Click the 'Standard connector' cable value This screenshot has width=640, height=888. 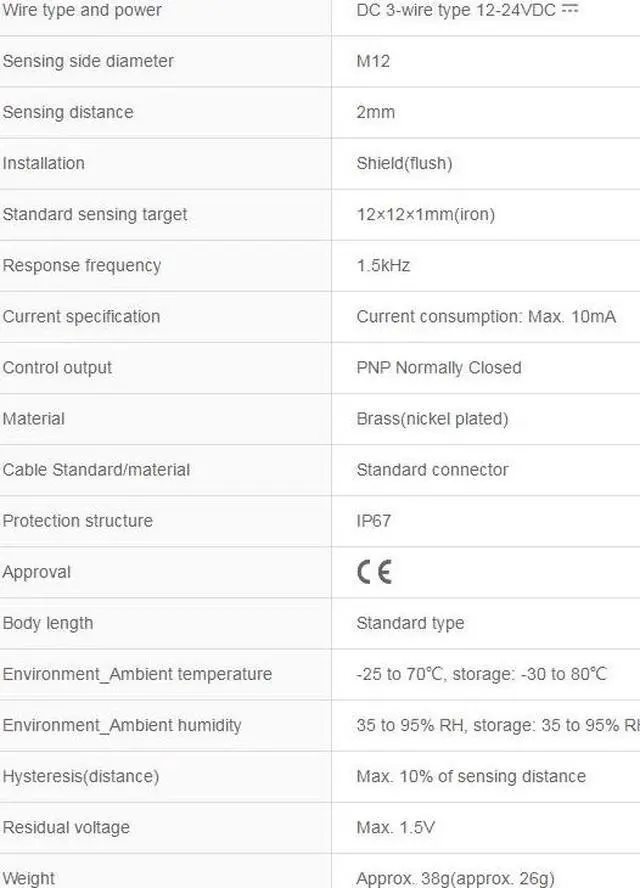432,469
